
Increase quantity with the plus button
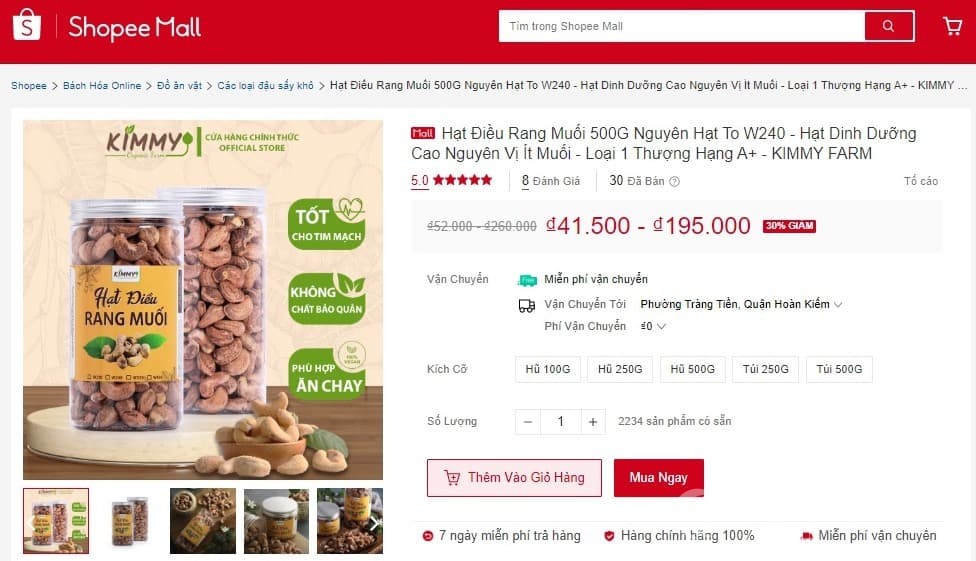point(593,422)
